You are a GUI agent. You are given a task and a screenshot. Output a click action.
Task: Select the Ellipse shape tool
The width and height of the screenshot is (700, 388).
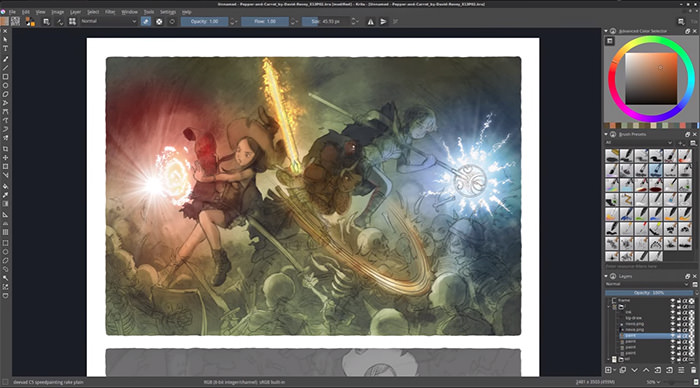click(5, 86)
